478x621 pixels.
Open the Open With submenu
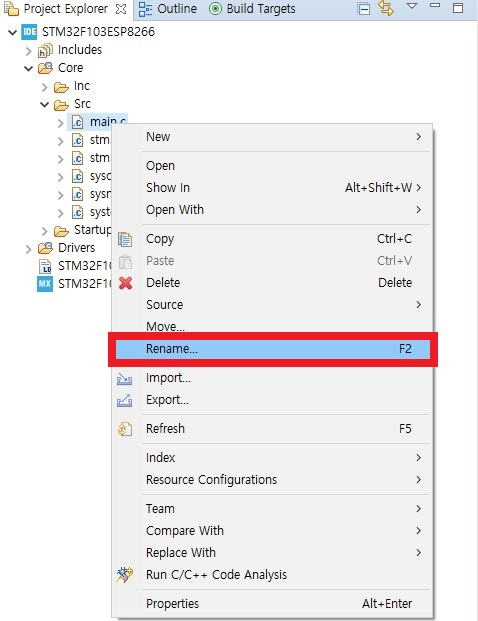click(x=272, y=210)
